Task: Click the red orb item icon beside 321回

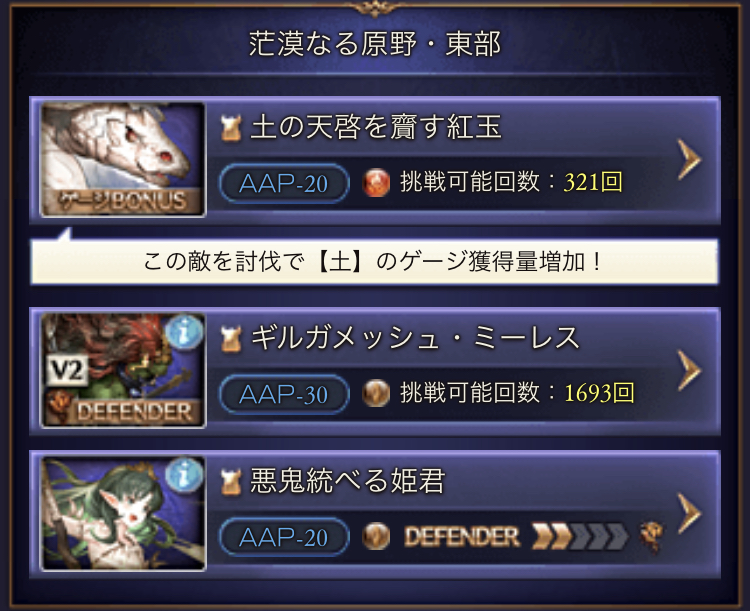Action: point(376,183)
